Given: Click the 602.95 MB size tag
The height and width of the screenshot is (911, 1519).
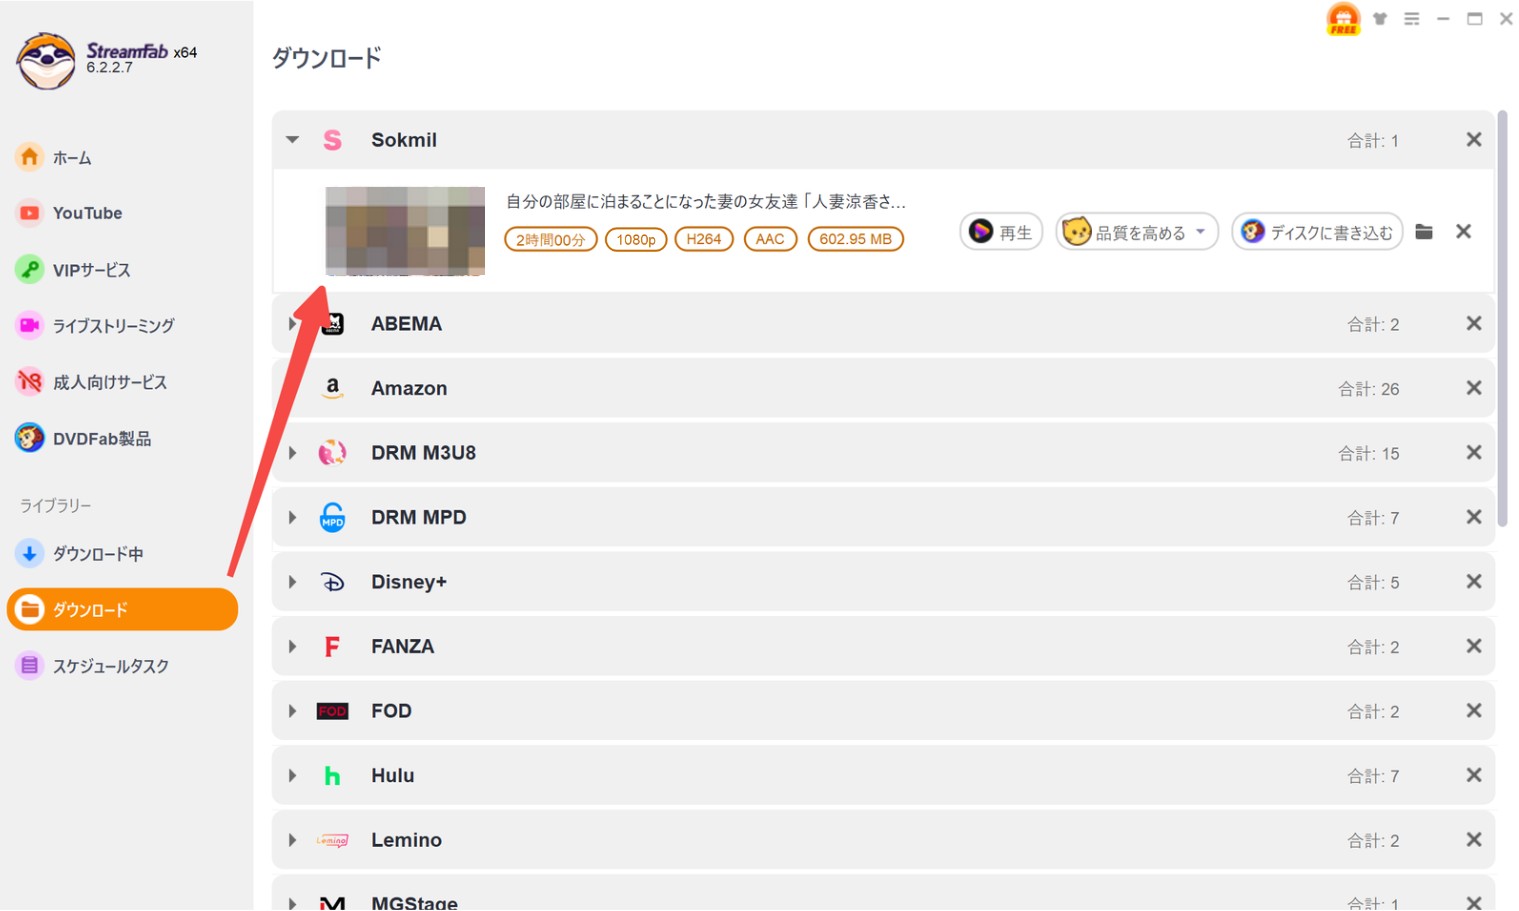Looking at the screenshot, I should 855,239.
